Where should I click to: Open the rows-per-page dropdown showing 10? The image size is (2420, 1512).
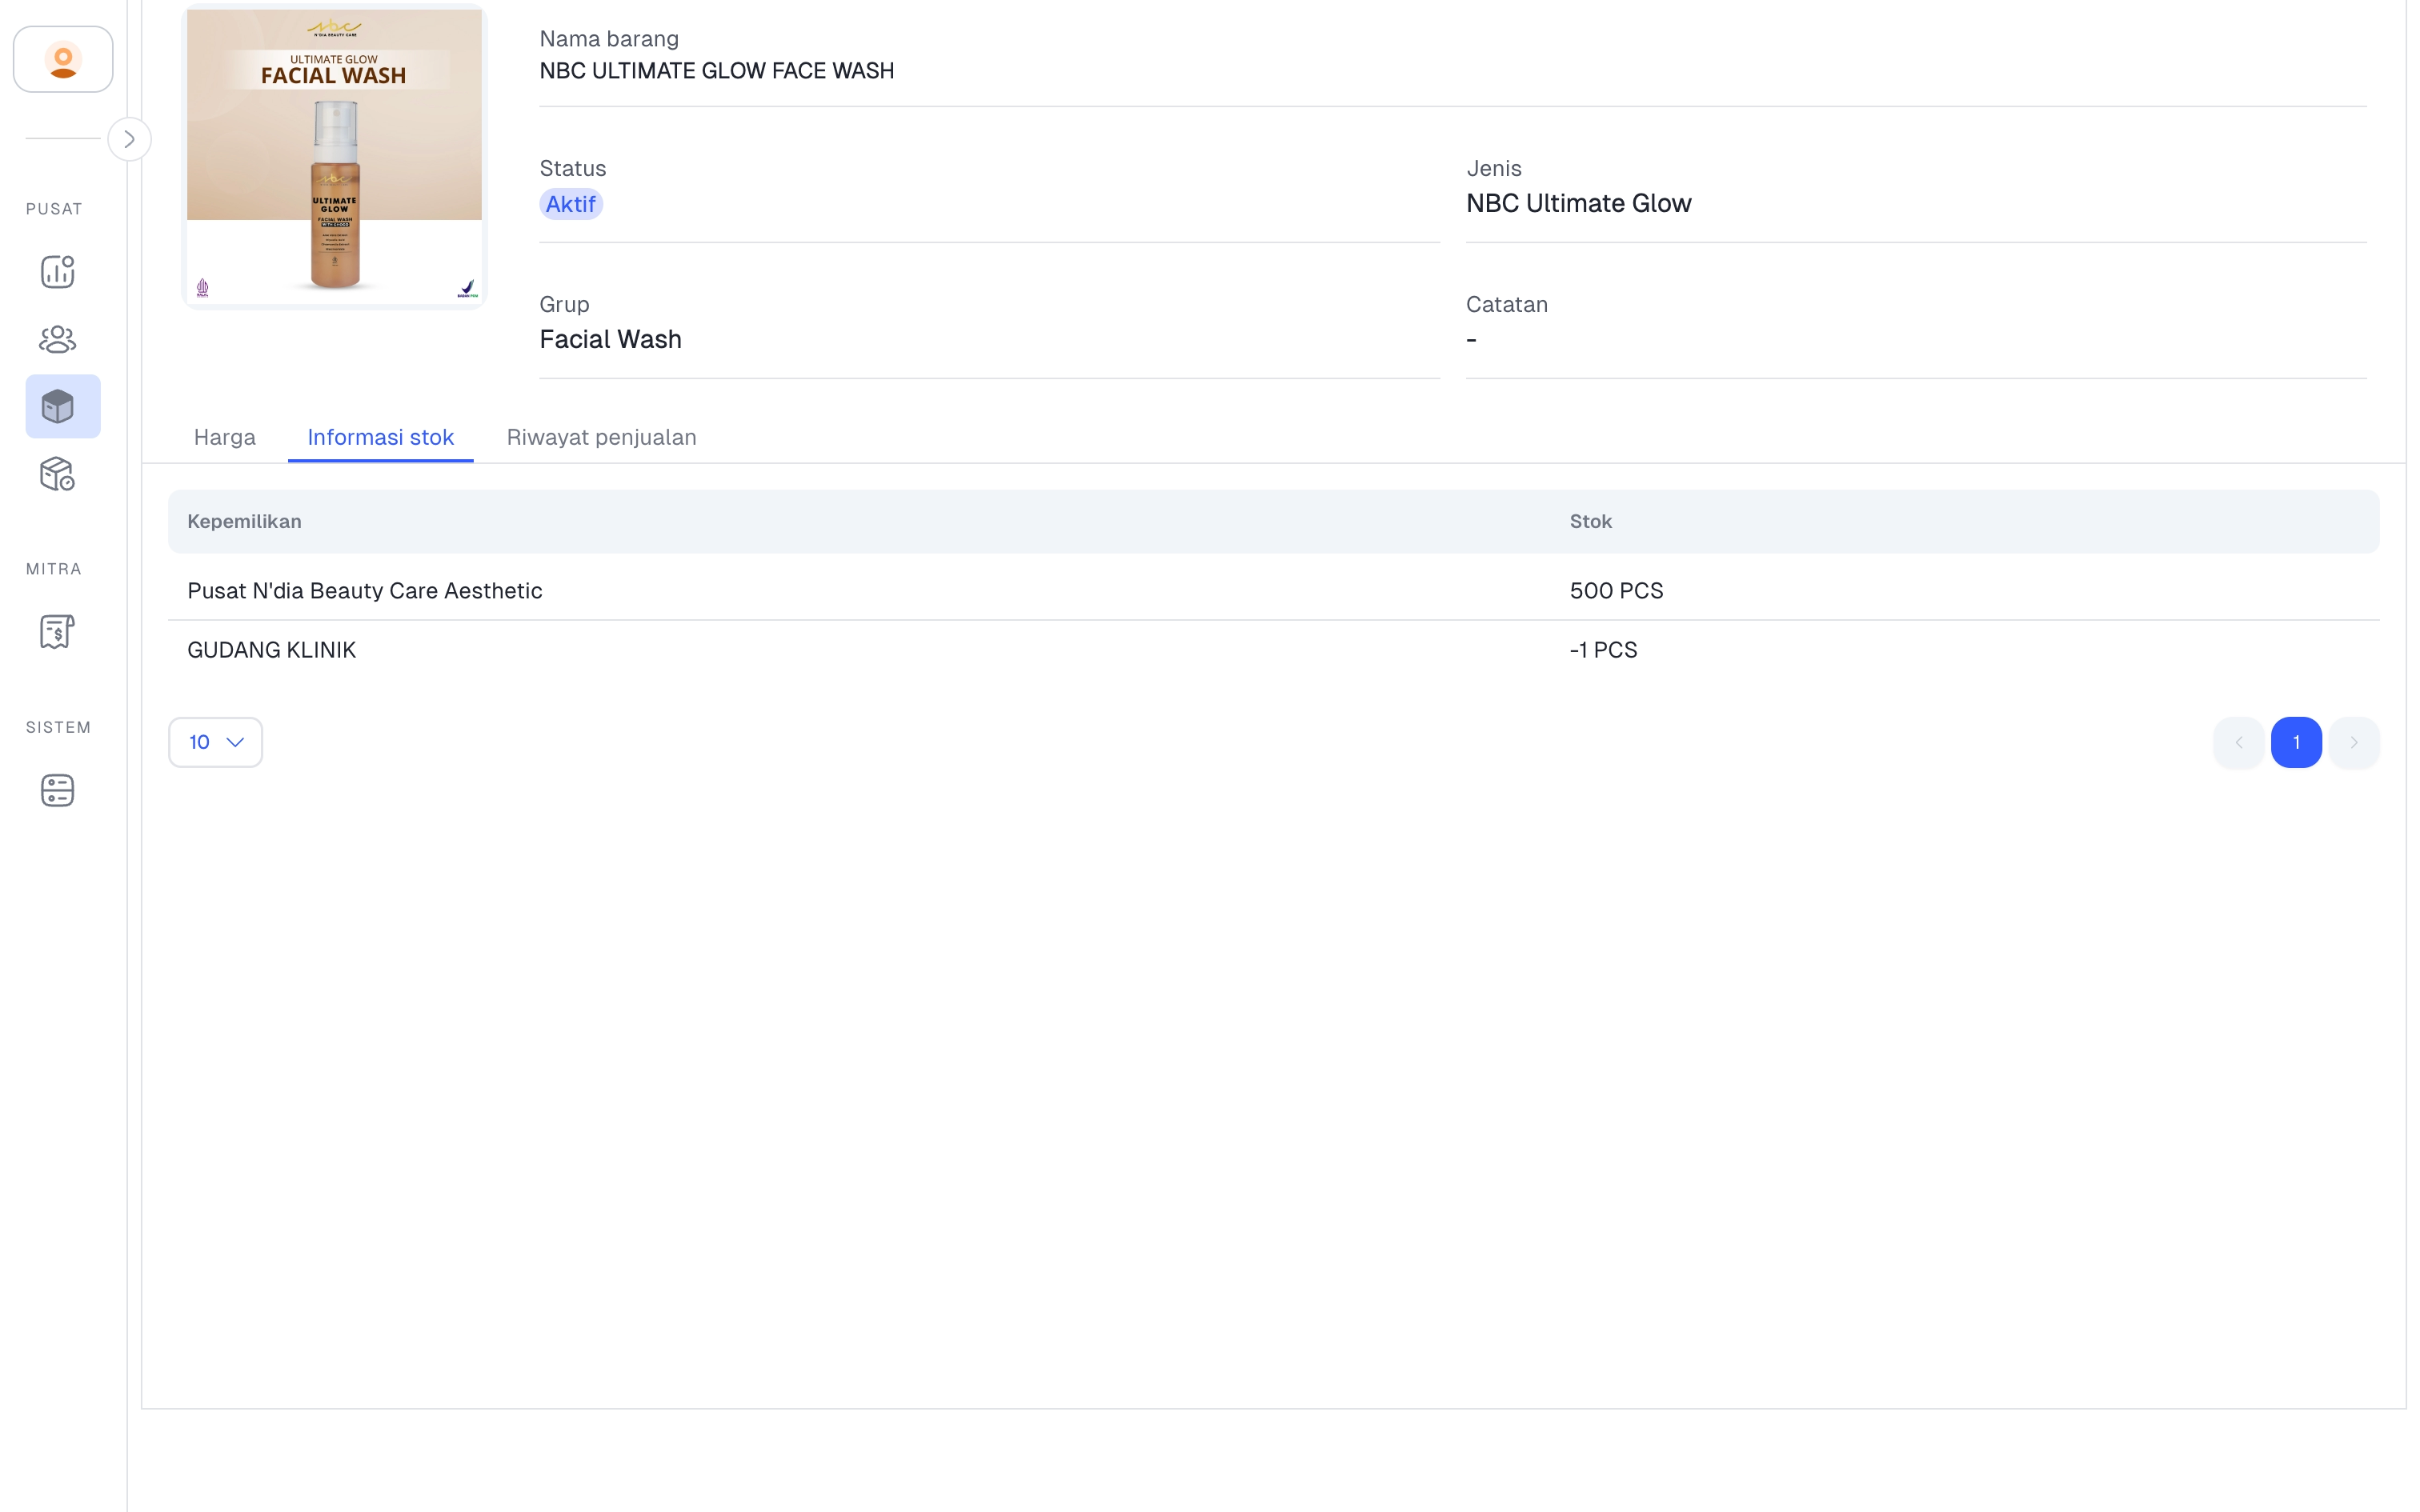(216, 742)
